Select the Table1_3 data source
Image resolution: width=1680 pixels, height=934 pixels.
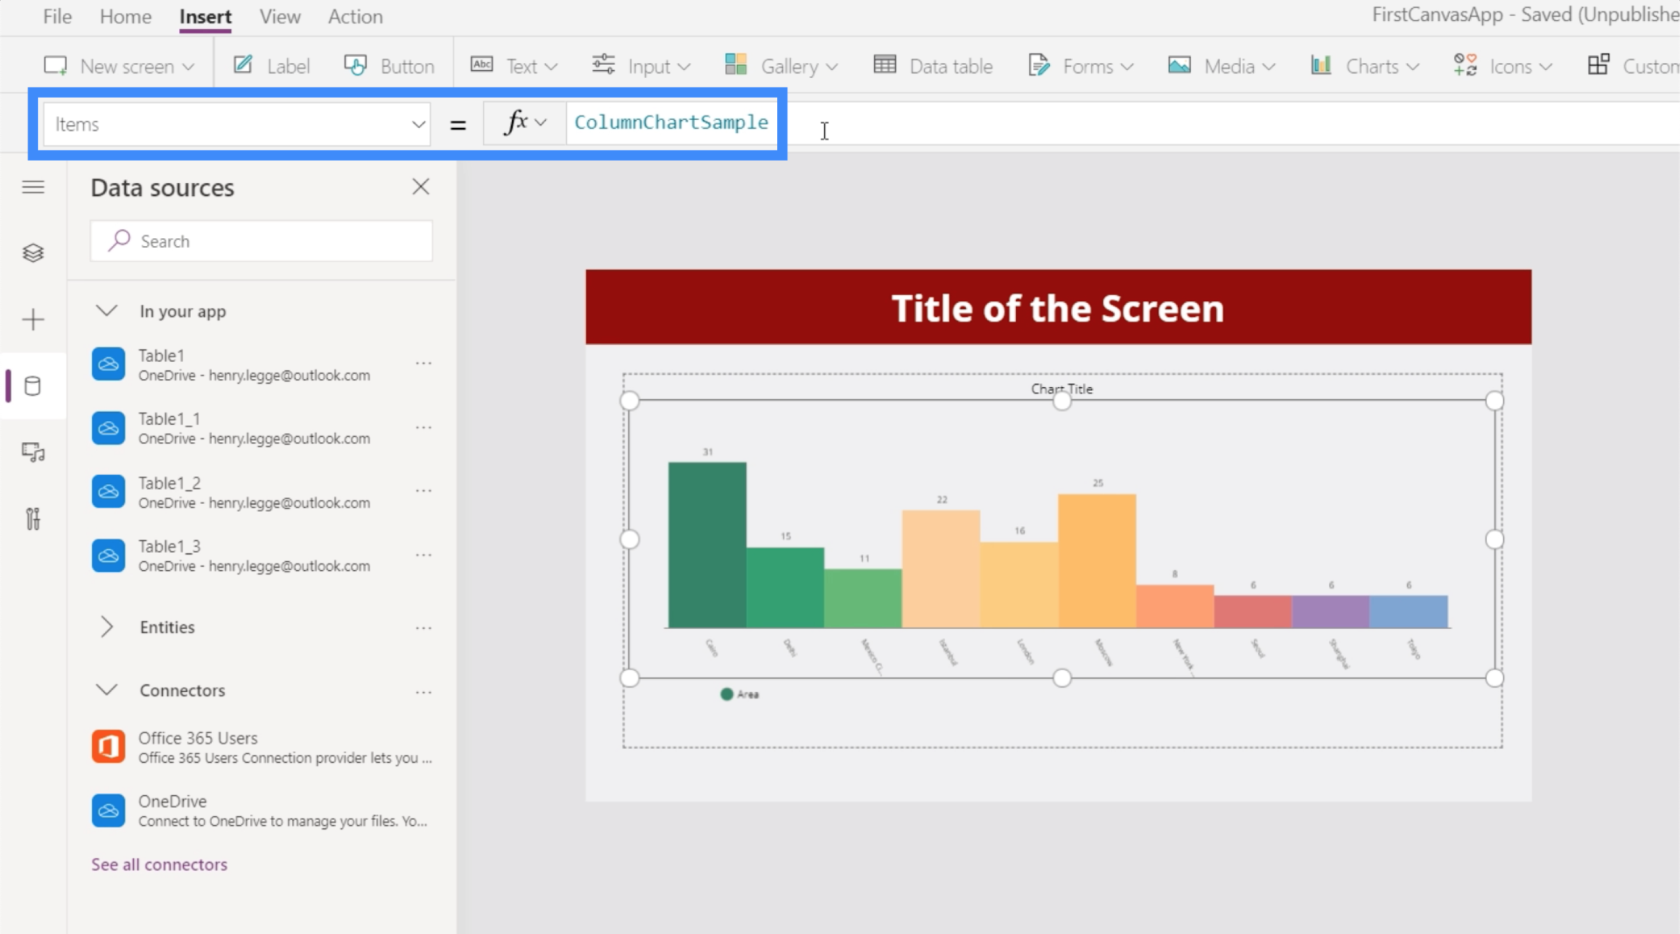click(262, 555)
